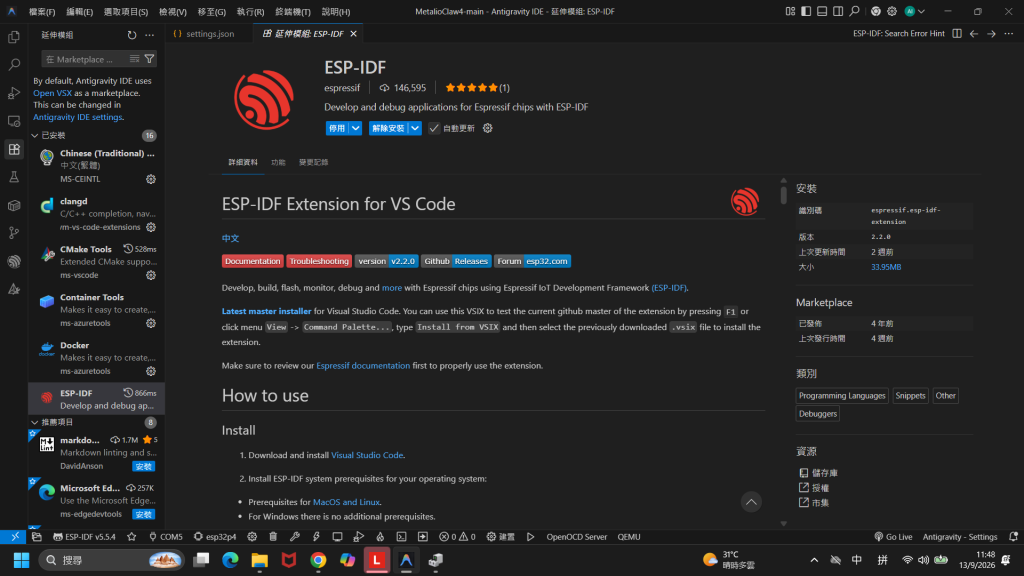Viewport: 1024px width, 576px height.
Task: Customize layout icon in title bar
Action: [790, 11]
